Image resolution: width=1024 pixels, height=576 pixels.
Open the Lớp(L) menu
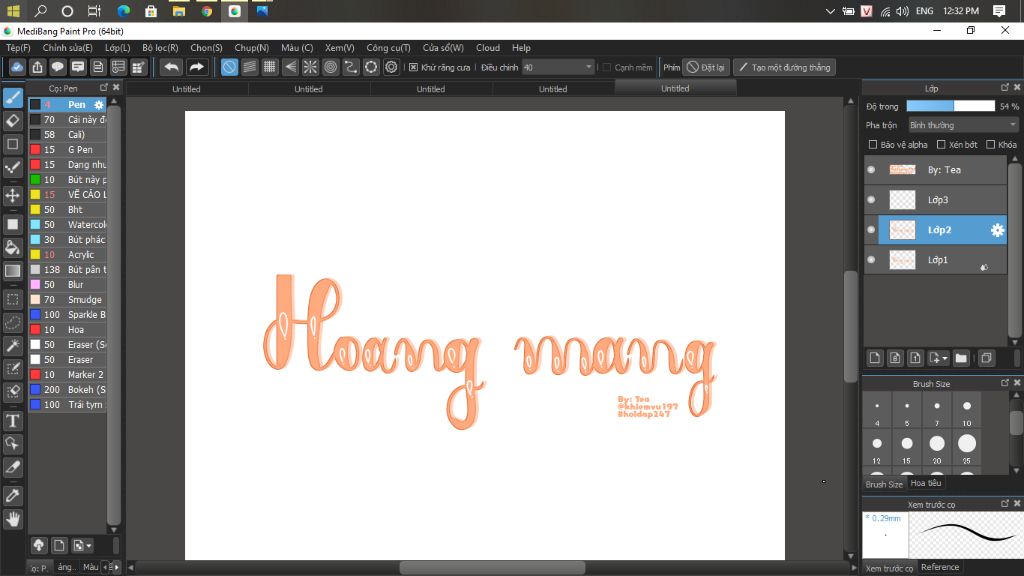click(118, 48)
